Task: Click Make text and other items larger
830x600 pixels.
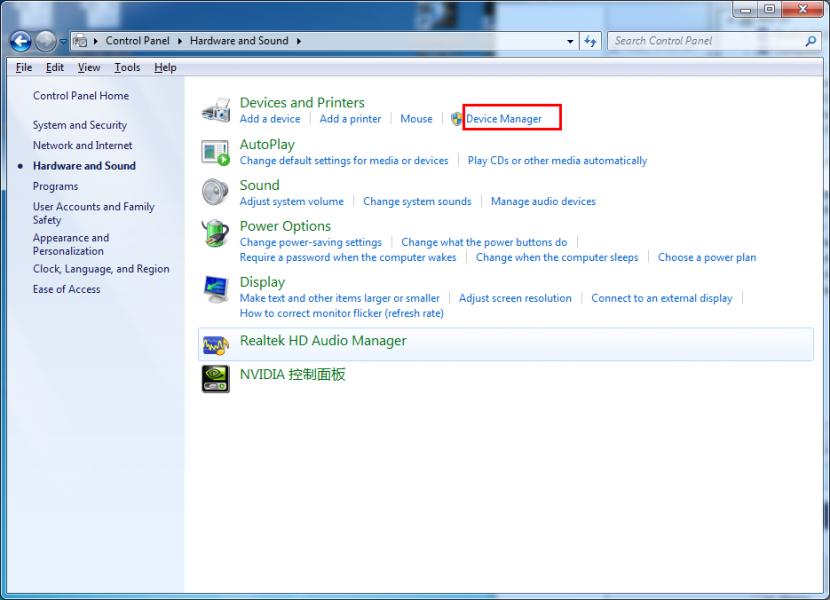Action: point(340,298)
